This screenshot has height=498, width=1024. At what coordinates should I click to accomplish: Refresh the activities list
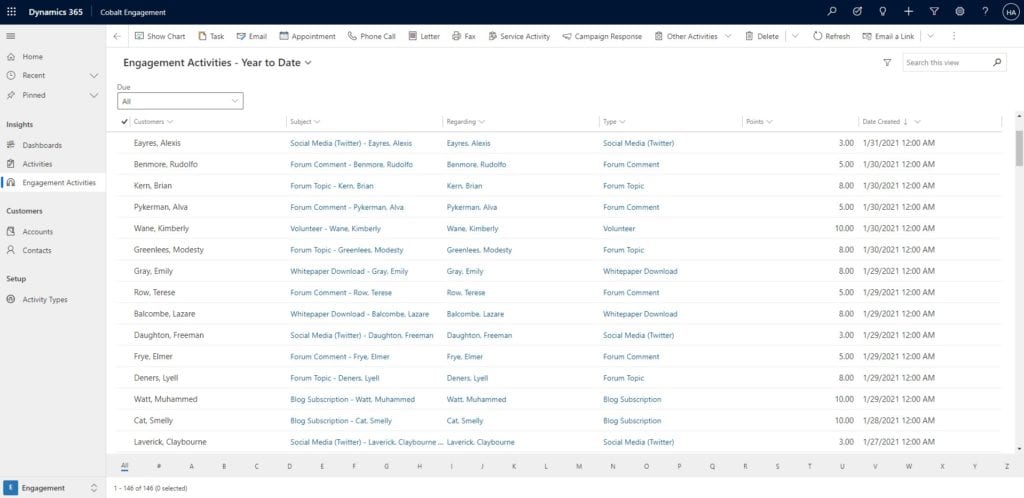[831, 37]
